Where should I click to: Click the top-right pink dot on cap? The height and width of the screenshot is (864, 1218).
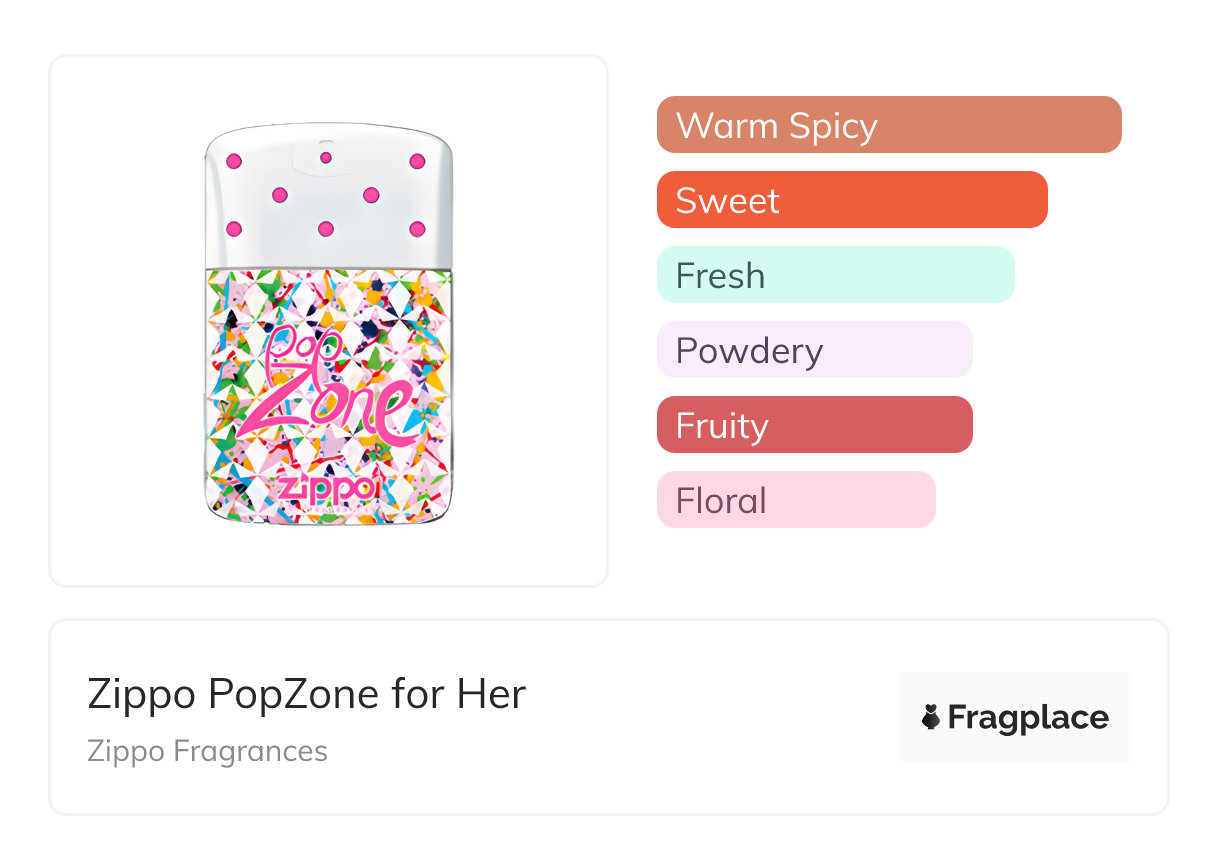417,161
